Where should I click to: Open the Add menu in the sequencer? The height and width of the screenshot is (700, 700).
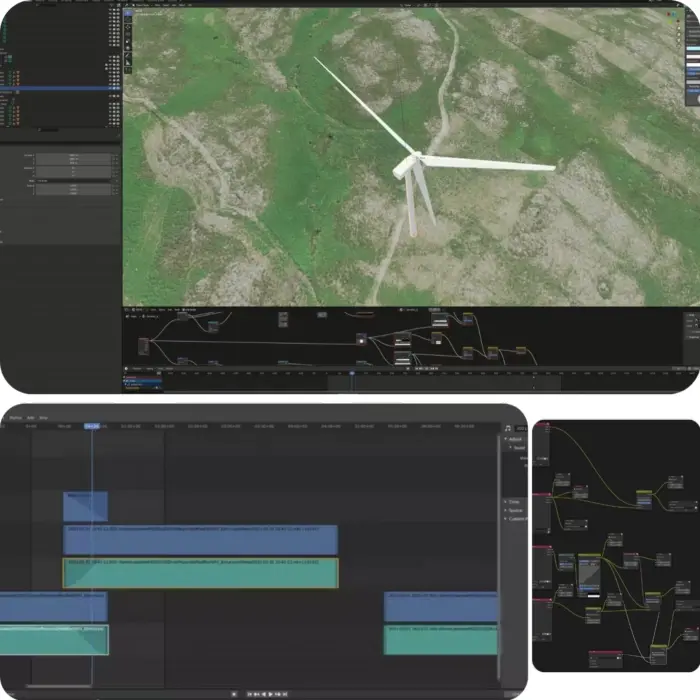pyautogui.click(x=31, y=418)
